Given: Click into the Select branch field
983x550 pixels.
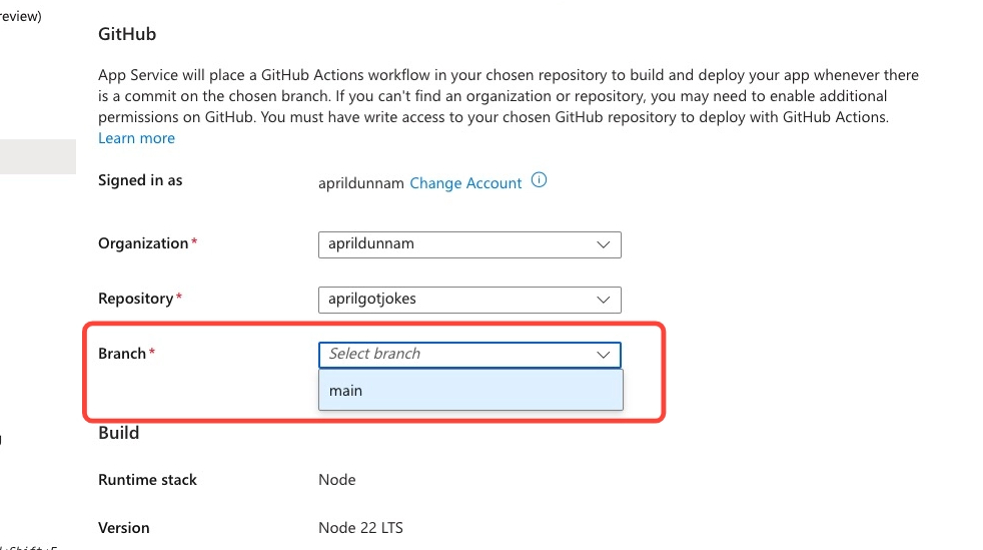Looking at the screenshot, I should 450,354.
